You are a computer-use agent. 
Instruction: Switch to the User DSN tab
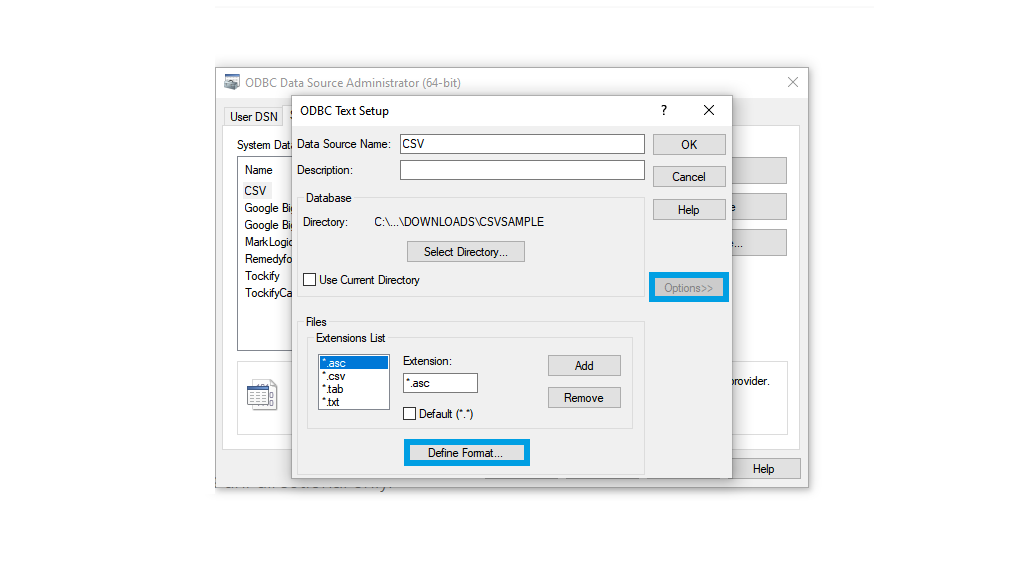pos(254,117)
